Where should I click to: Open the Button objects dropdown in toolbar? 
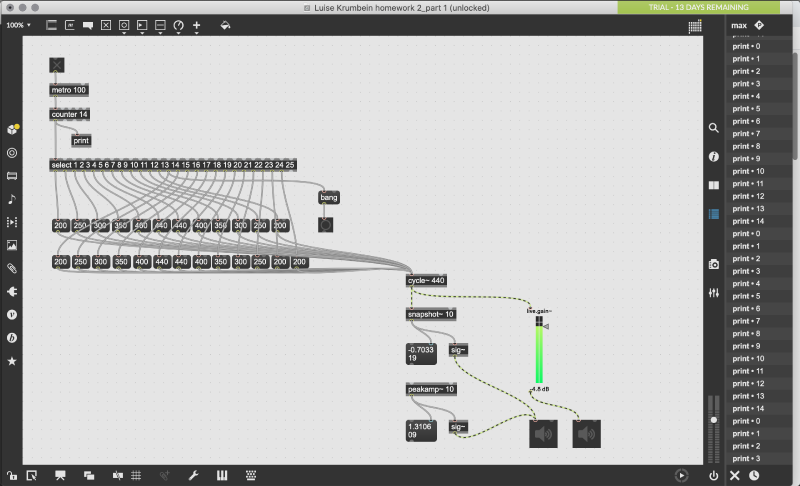[x=124, y=27]
